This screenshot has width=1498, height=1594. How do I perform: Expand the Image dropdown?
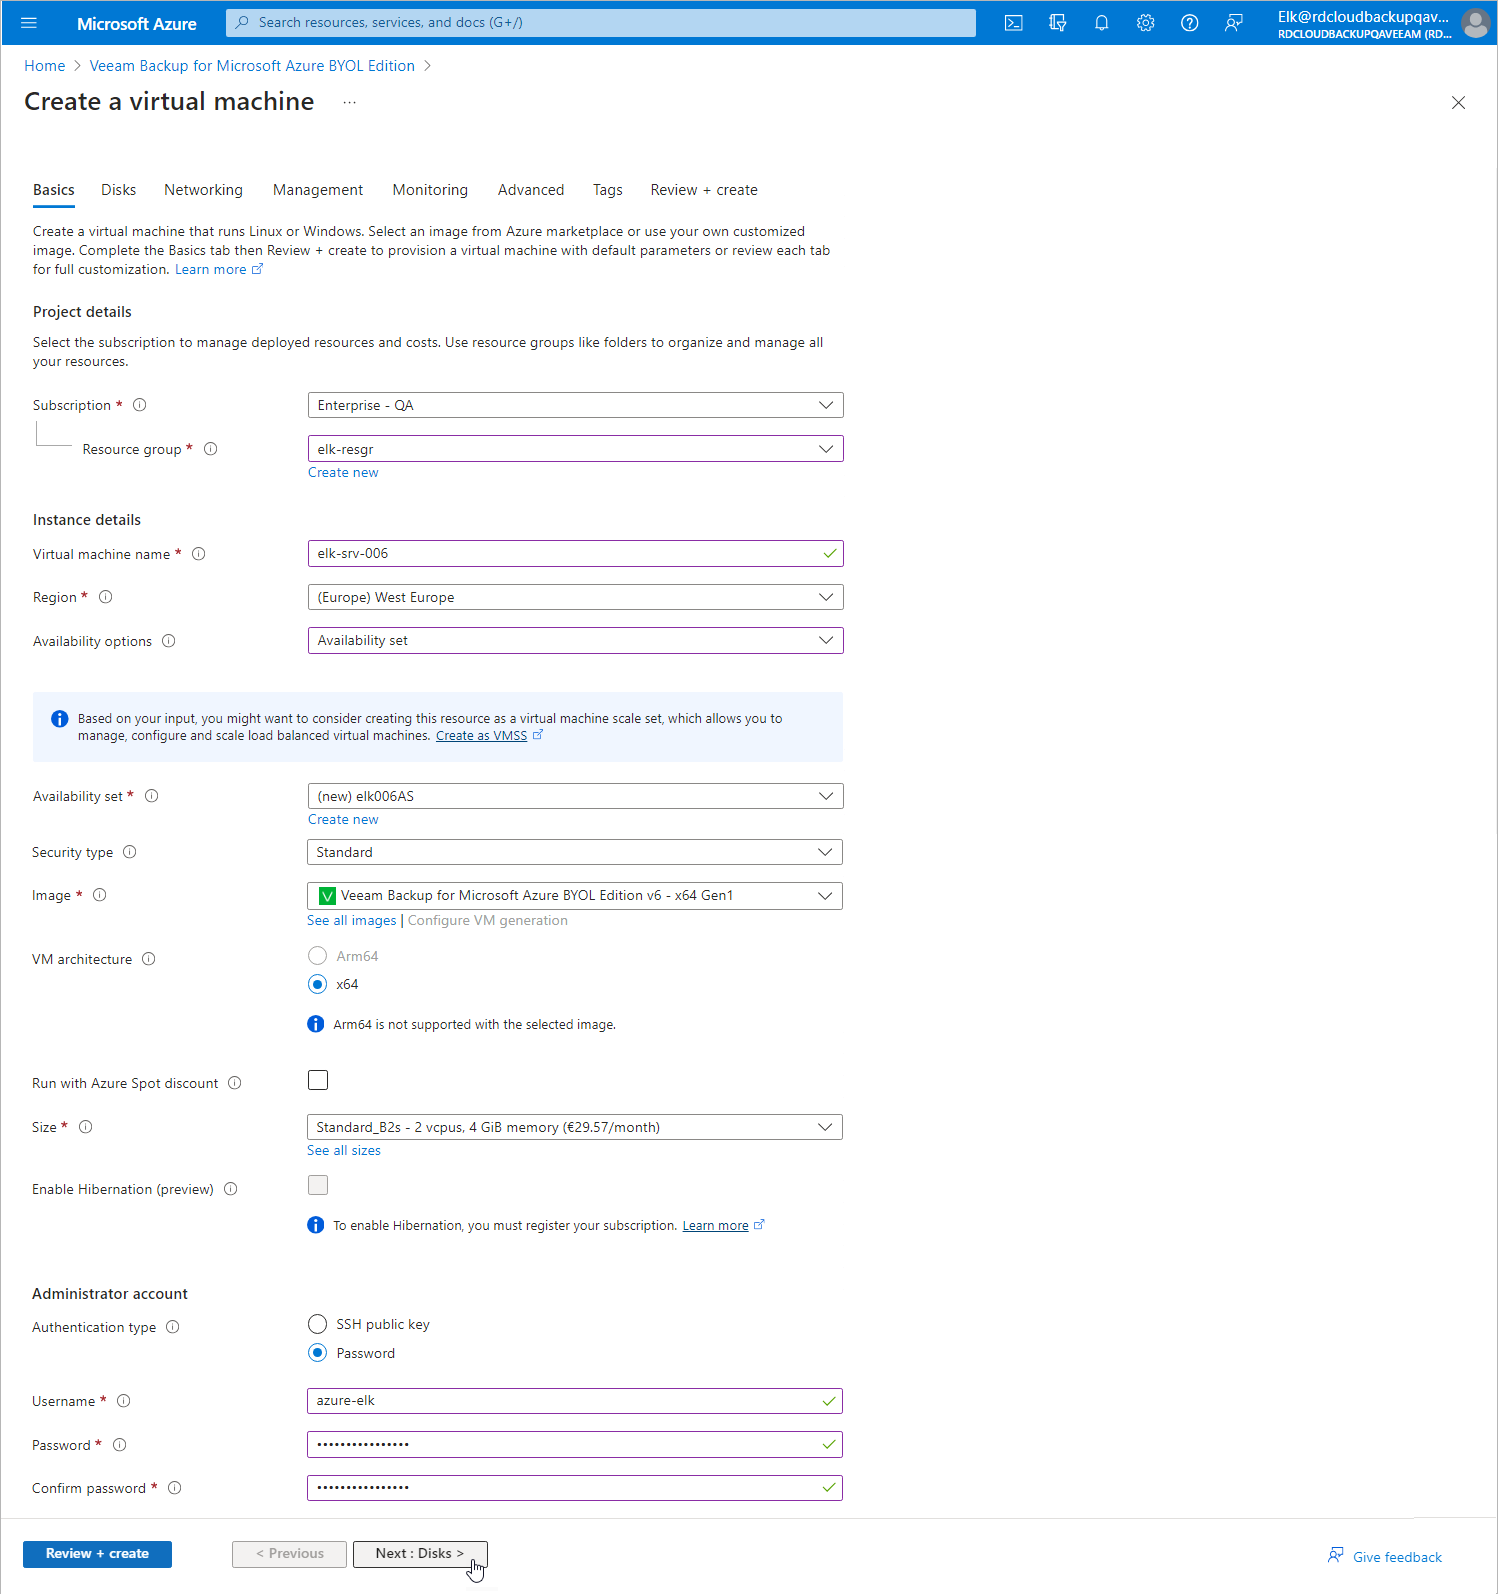click(575, 895)
